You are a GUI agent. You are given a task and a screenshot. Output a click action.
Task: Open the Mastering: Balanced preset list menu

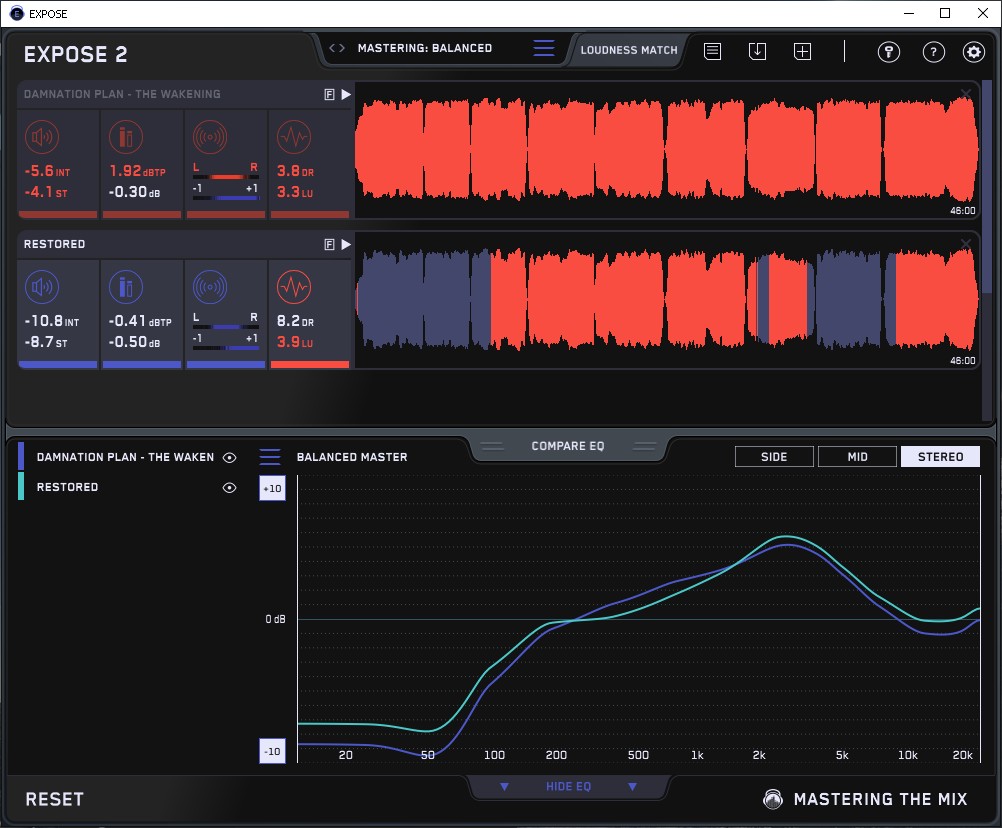coord(543,48)
